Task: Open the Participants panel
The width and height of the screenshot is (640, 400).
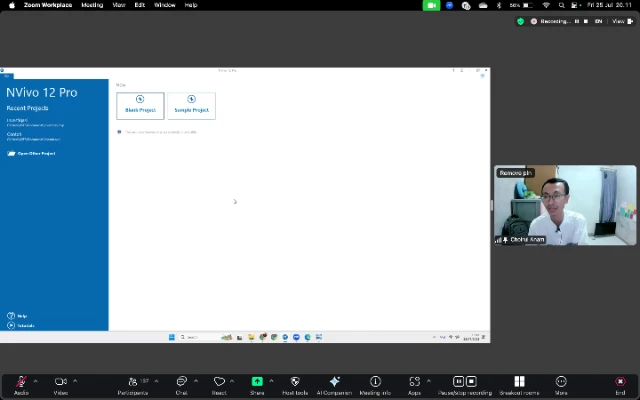Action: pos(133,385)
